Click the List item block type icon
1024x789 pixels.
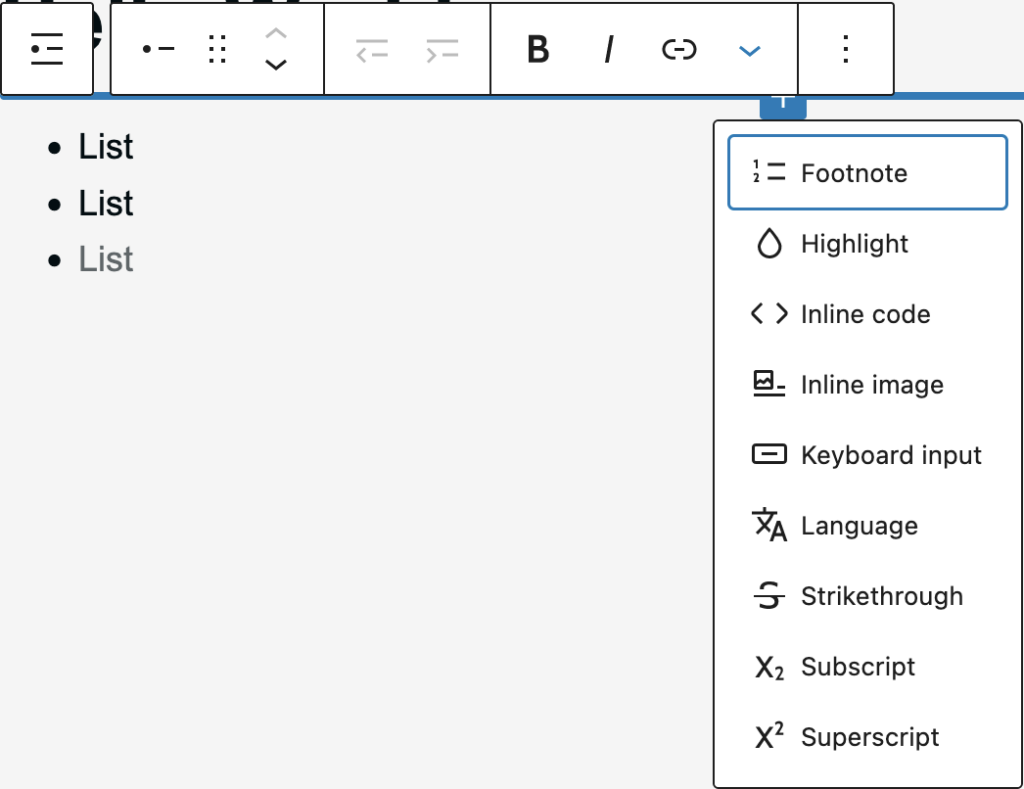coord(158,49)
